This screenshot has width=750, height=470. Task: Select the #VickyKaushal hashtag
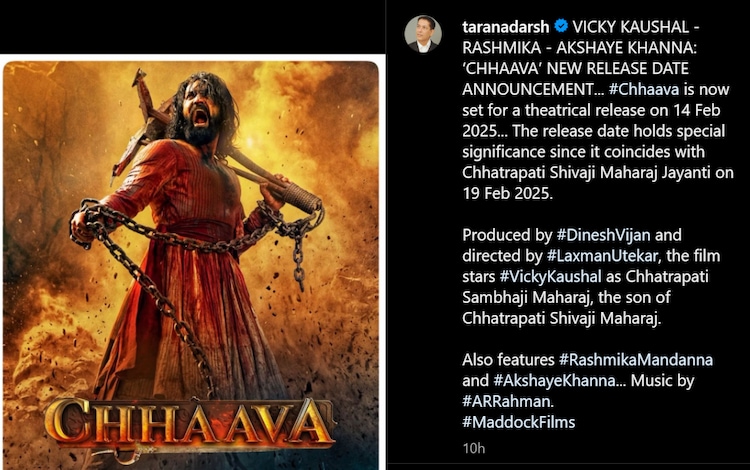[551, 276]
